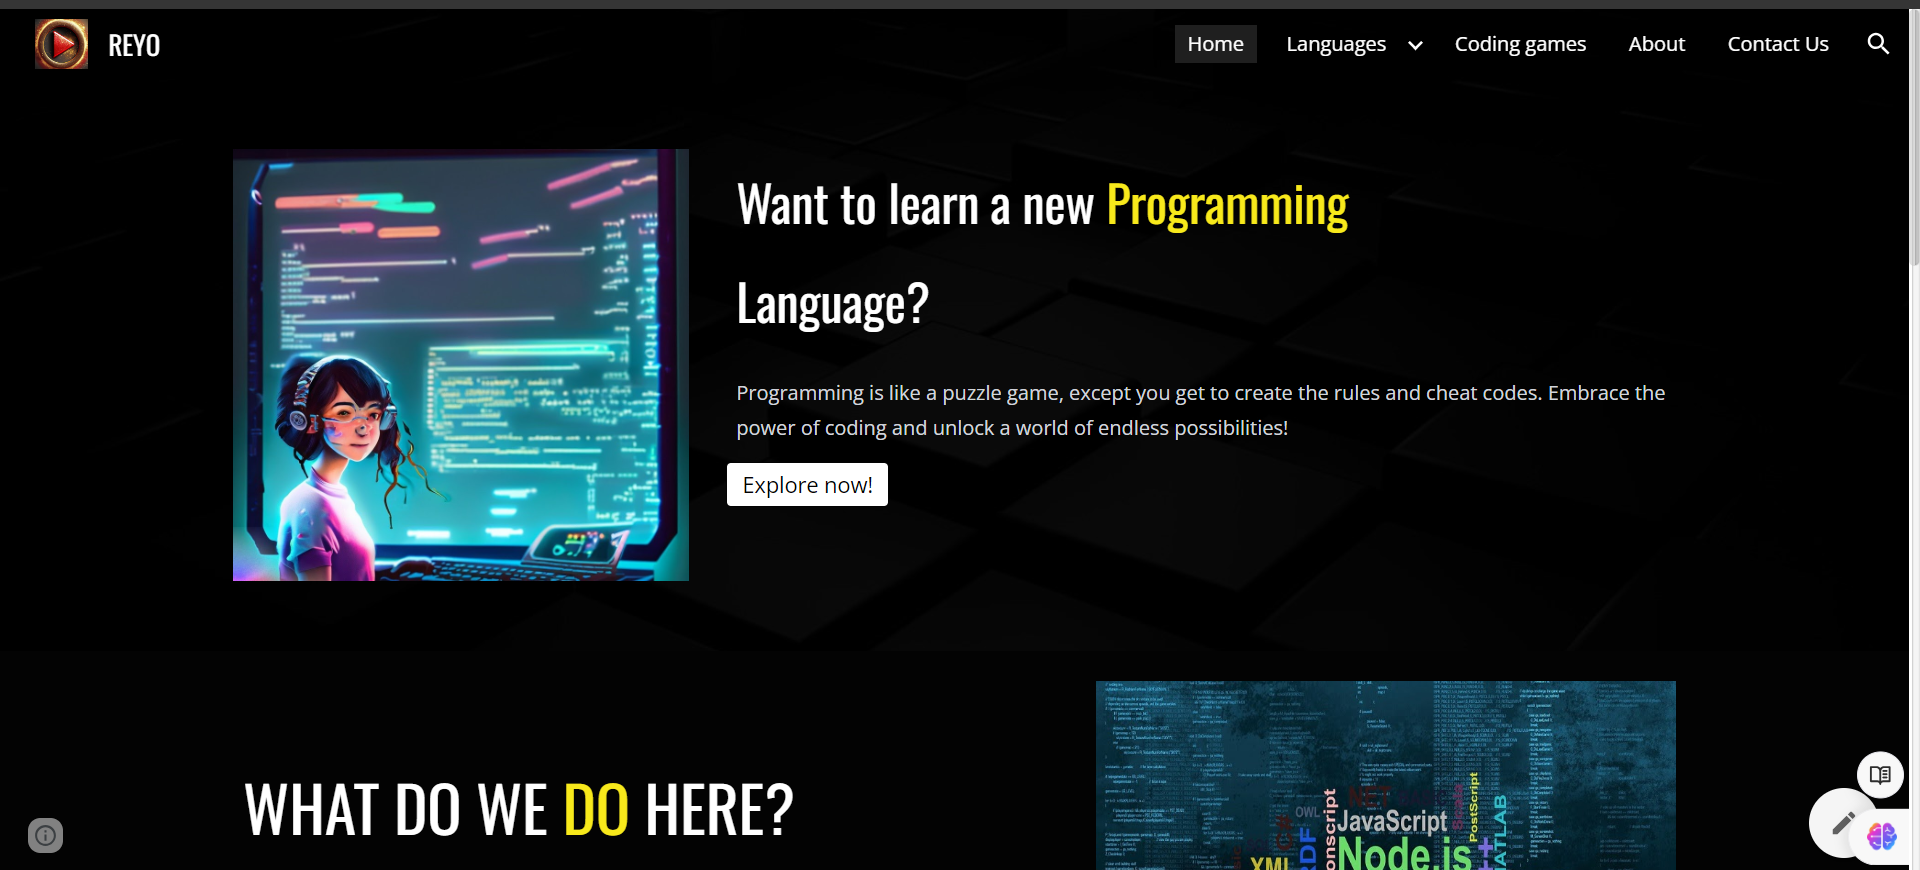Click the colorful brain extension icon
This screenshot has height=870, width=1920.
tap(1882, 836)
